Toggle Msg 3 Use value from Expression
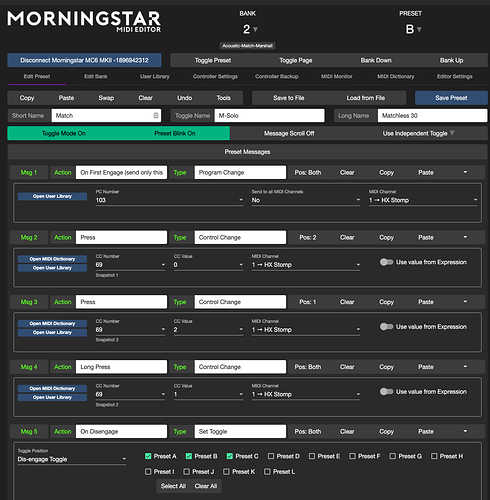 [x=386, y=327]
